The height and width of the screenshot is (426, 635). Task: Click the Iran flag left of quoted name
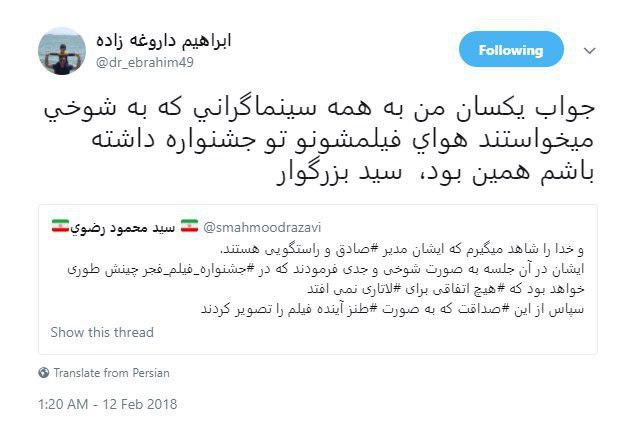pyautogui.click(x=63, y=227)
